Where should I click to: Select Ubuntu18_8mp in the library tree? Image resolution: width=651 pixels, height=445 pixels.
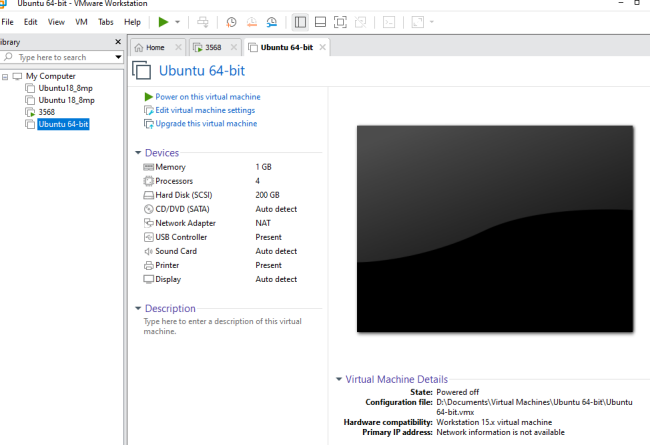click(65, 88)
